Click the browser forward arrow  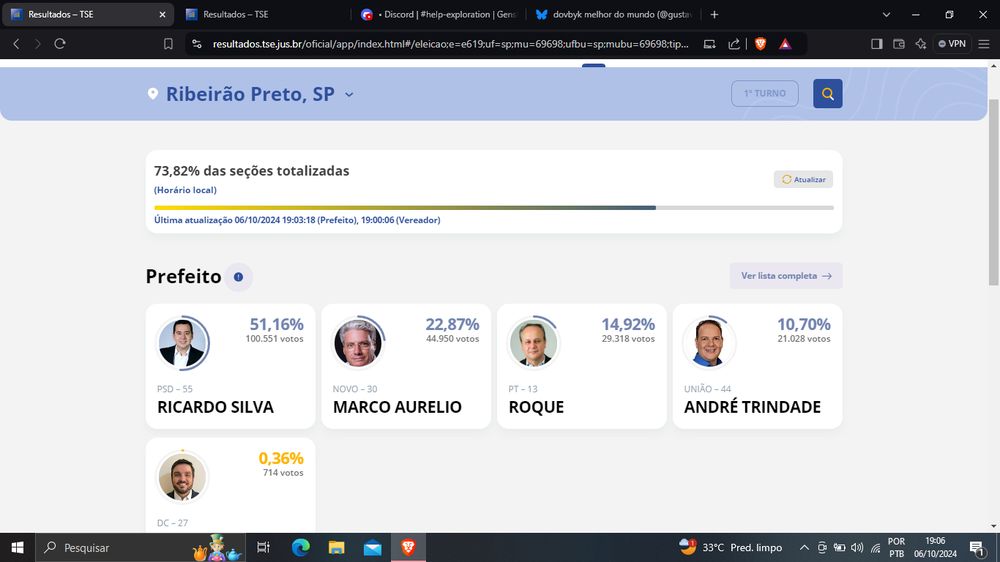click(38, 44)
